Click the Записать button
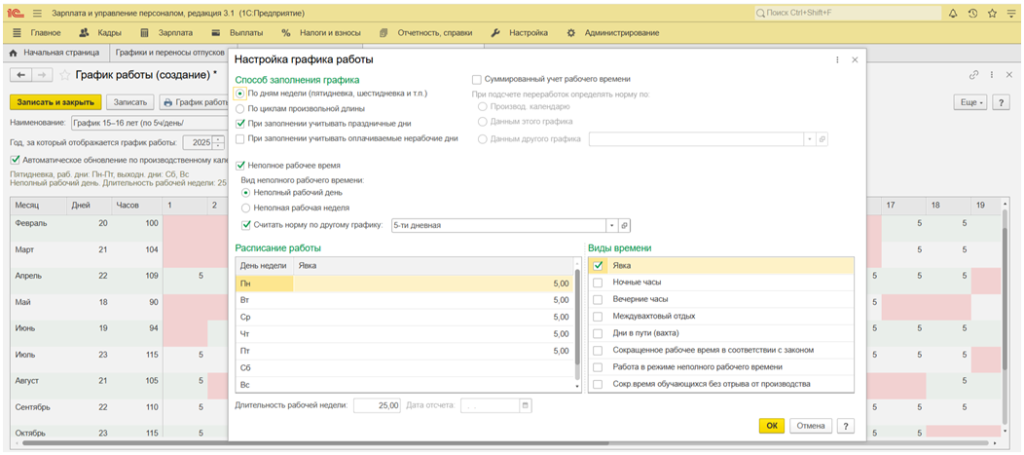Screen dimensions: 1024x455 click(x=131, y=102)
